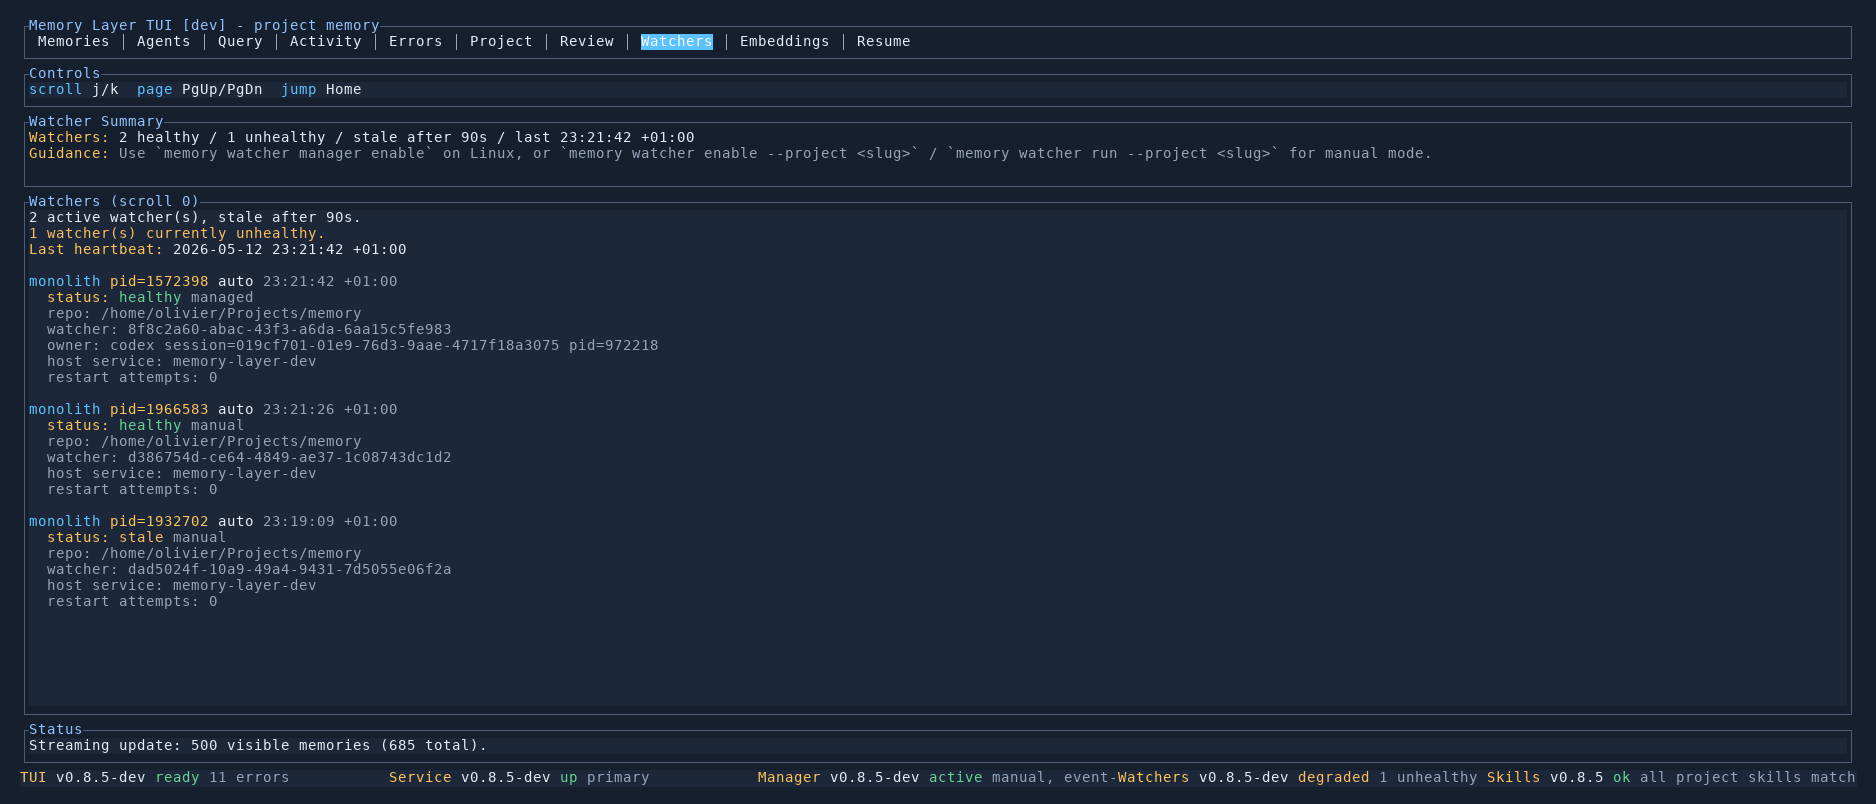Select the highlighted Watchers tab

676,41
